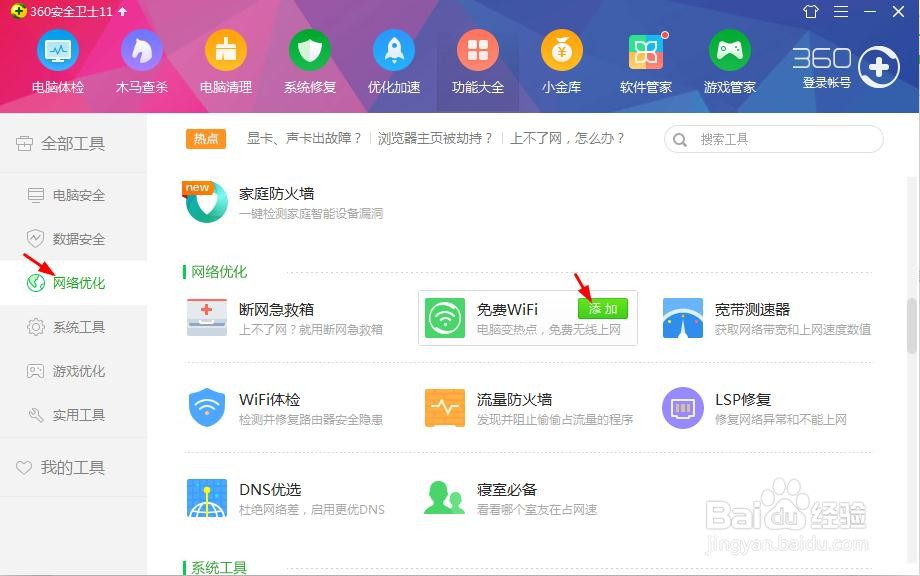Select 实用工具 category in sidebar
Viewport: 920px width, 576px height.
coord(73,415)
